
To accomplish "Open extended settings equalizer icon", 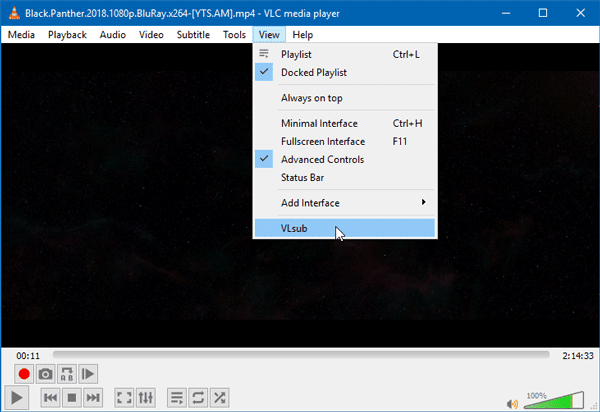I will click(x=147, y=398).
